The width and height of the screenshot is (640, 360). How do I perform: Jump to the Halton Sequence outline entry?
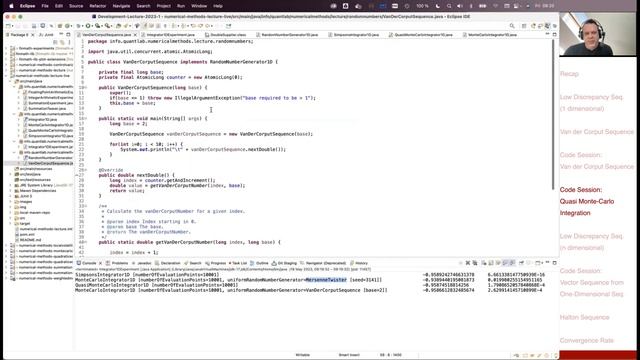[584, 317]
